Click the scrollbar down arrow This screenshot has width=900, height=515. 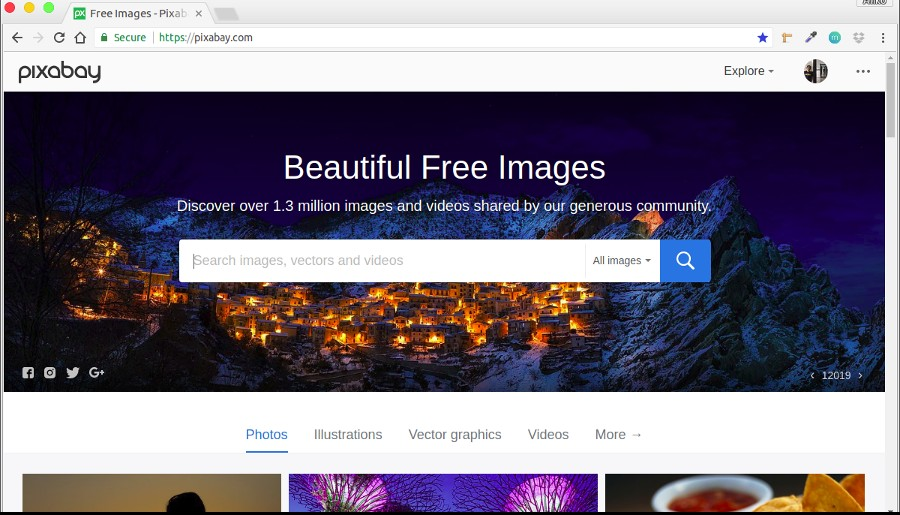(x=890, y=510)
